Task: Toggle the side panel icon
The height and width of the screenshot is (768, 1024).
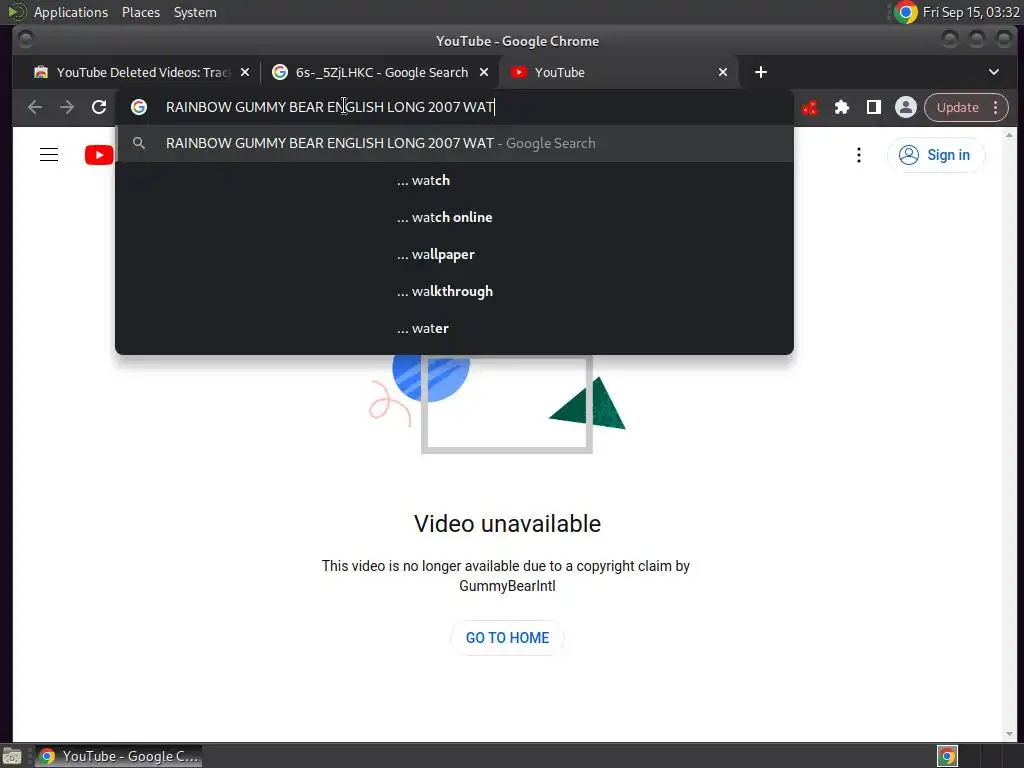Action: (874, 107)
